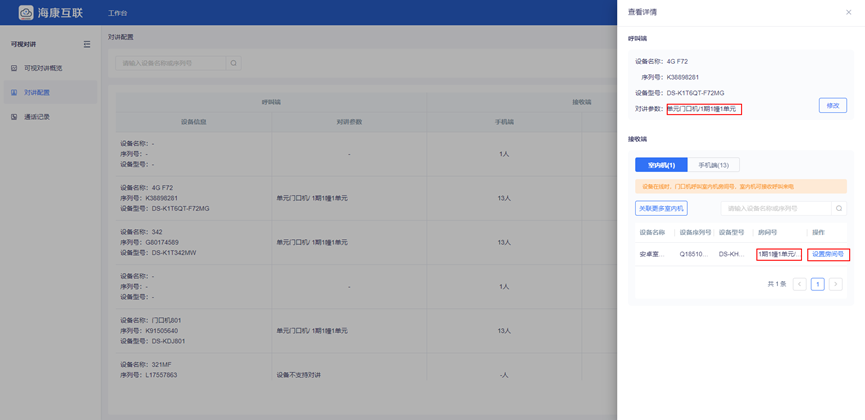Click the search icon beside the device search box
Viewport: 865px width, 420px height.
234,63
